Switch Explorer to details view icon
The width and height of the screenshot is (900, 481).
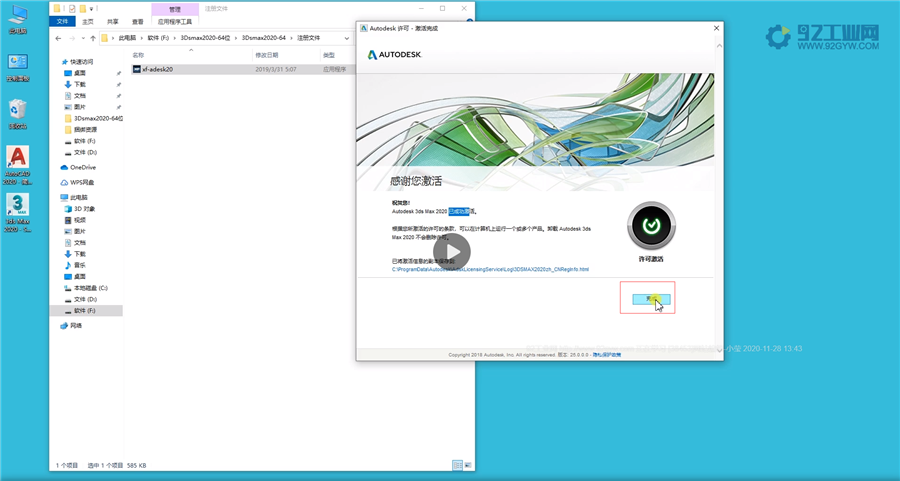[x=457, y=466]
